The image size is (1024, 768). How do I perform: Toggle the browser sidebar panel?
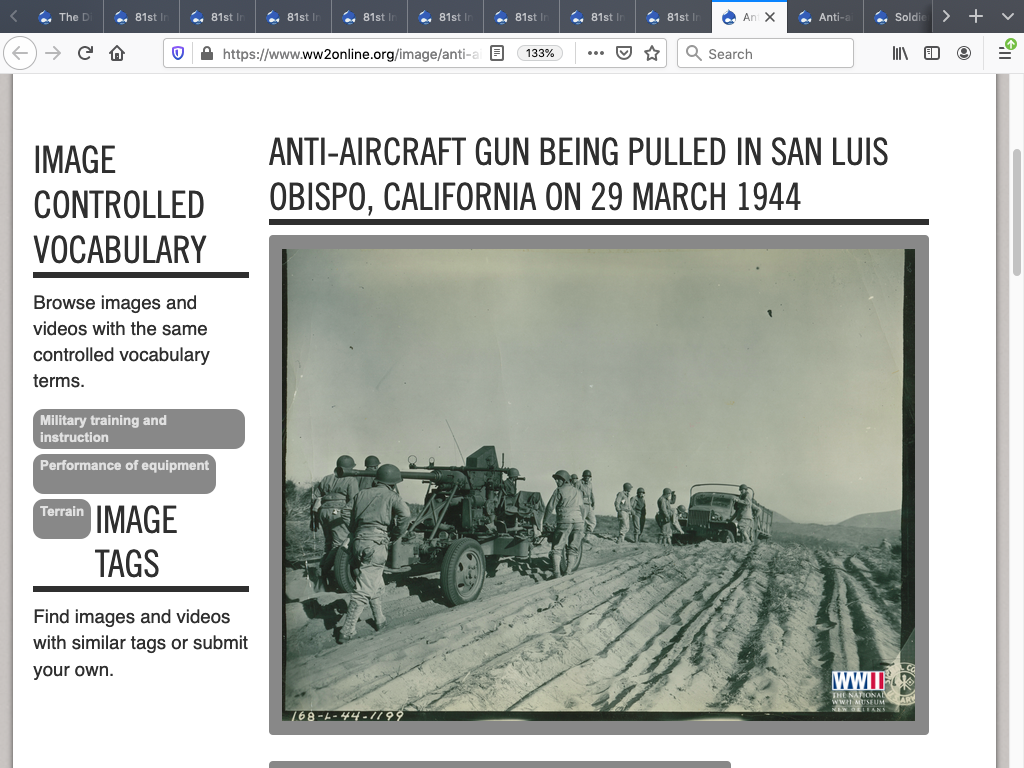pos(932,54)
